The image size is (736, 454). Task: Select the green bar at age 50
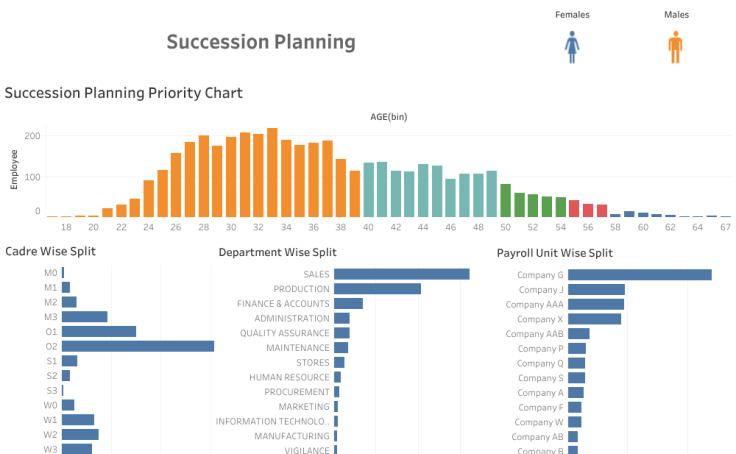coord(505,200)
